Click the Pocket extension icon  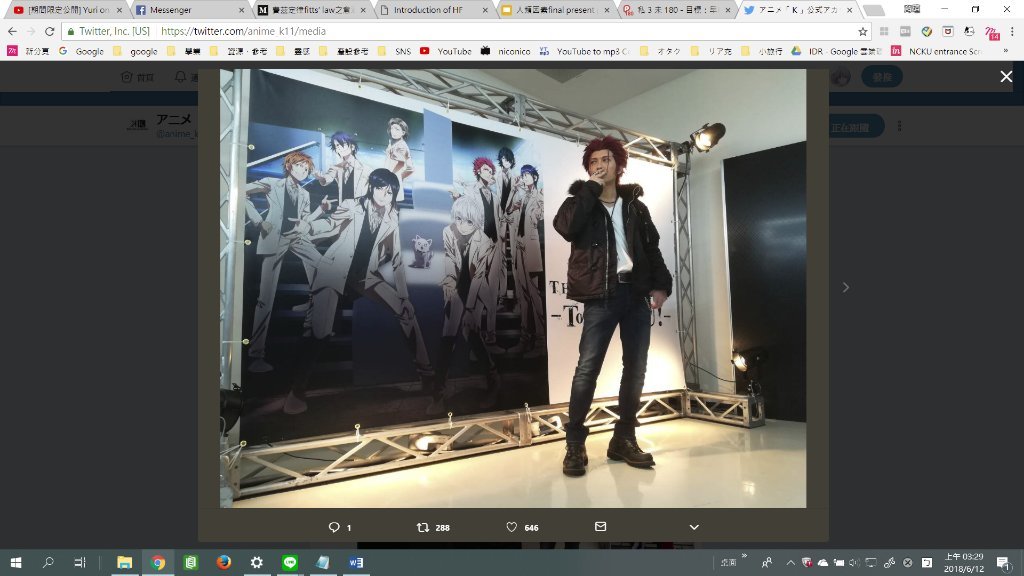[948, 31]
